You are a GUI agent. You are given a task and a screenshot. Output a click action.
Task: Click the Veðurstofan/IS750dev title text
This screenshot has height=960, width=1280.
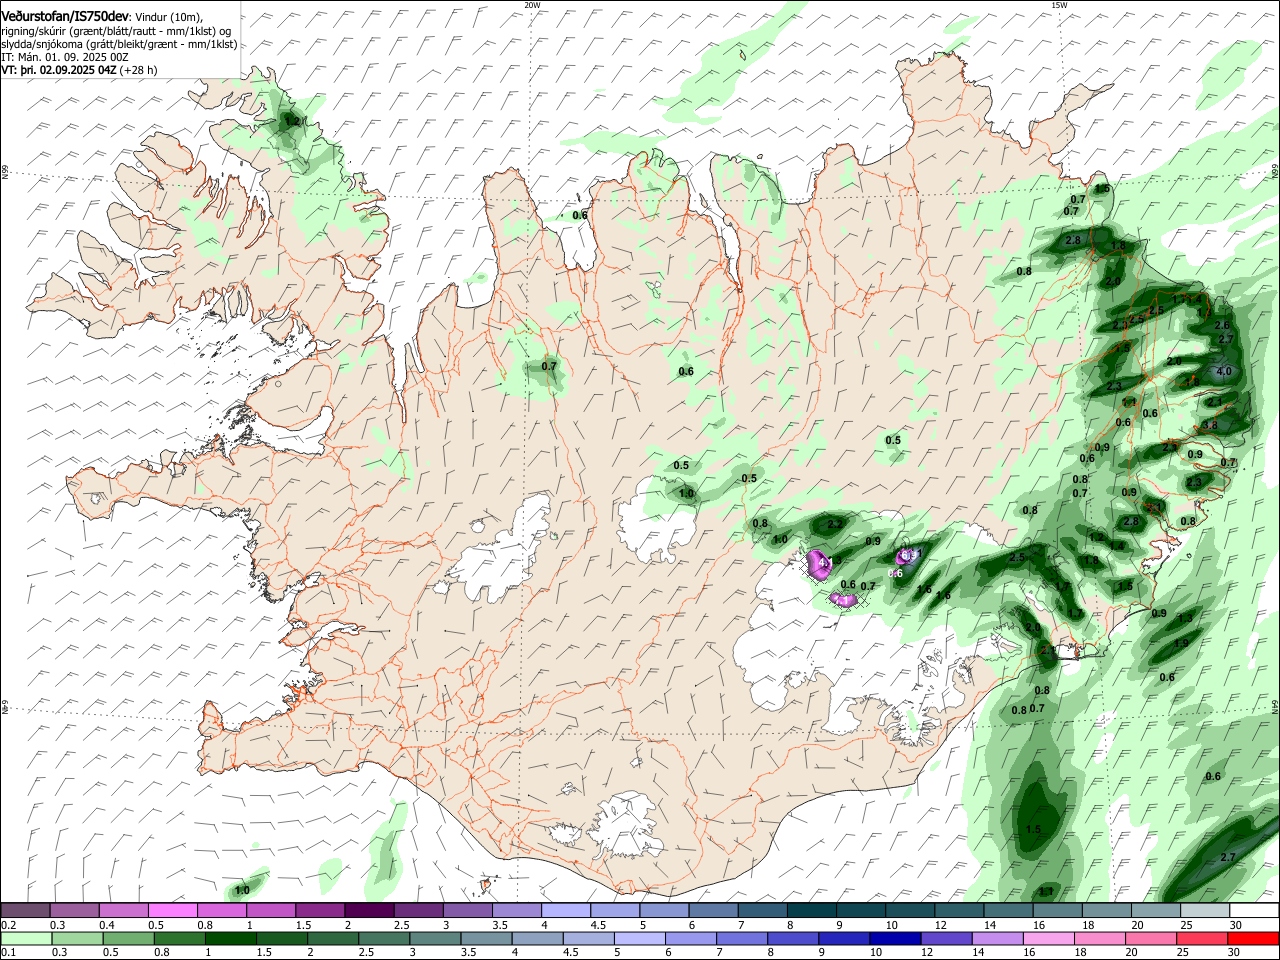[64, 17]
